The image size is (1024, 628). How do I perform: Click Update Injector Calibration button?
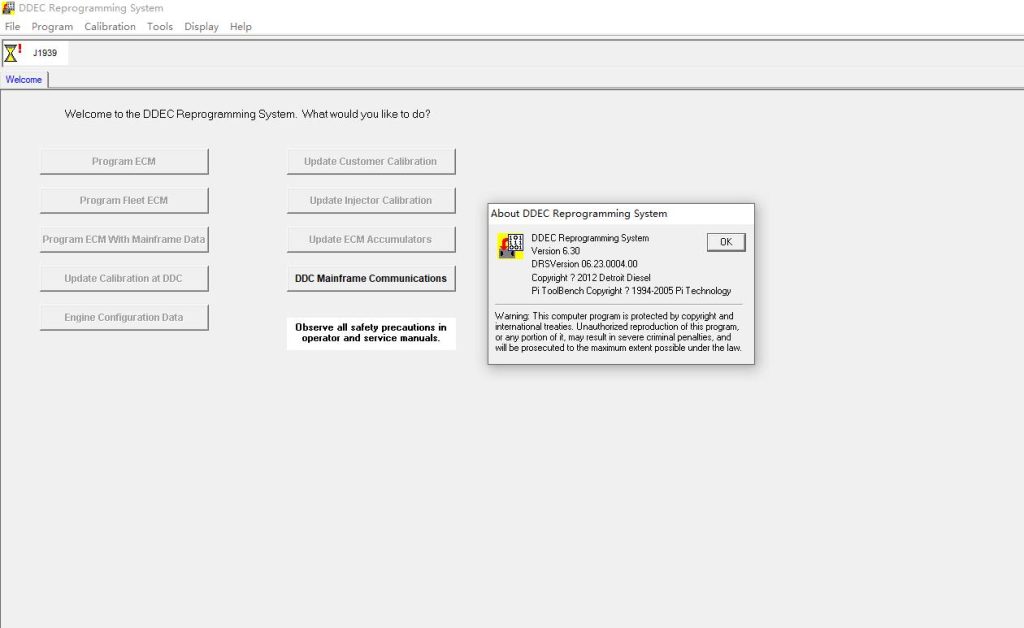pyautogui.click(x=371, y=200)
